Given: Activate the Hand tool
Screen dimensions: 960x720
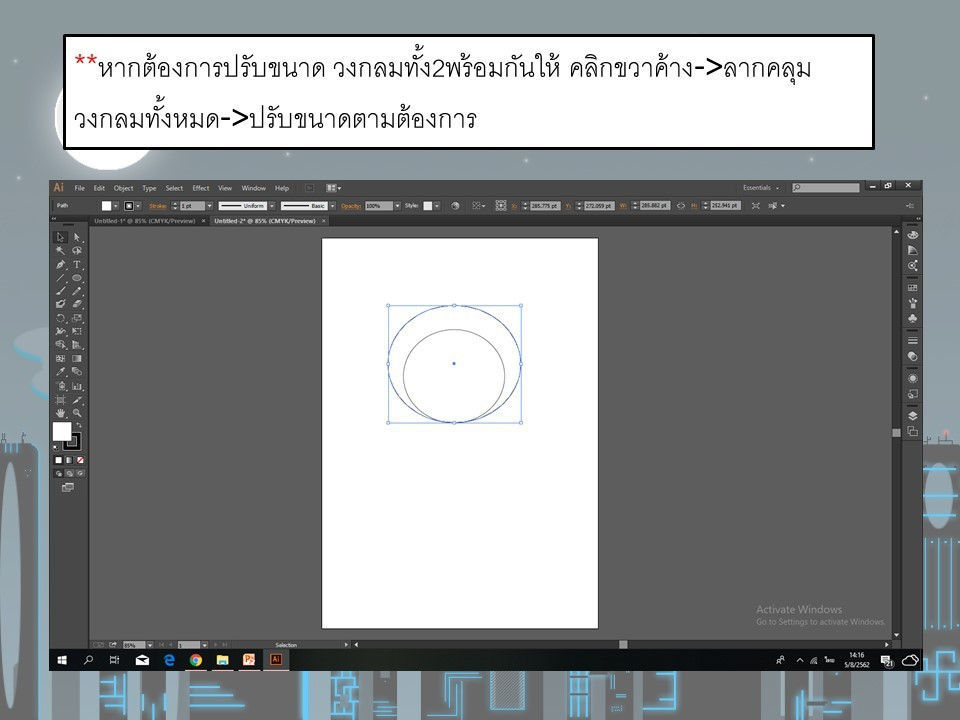Looking at the screenshot, I should pos(60,413).
